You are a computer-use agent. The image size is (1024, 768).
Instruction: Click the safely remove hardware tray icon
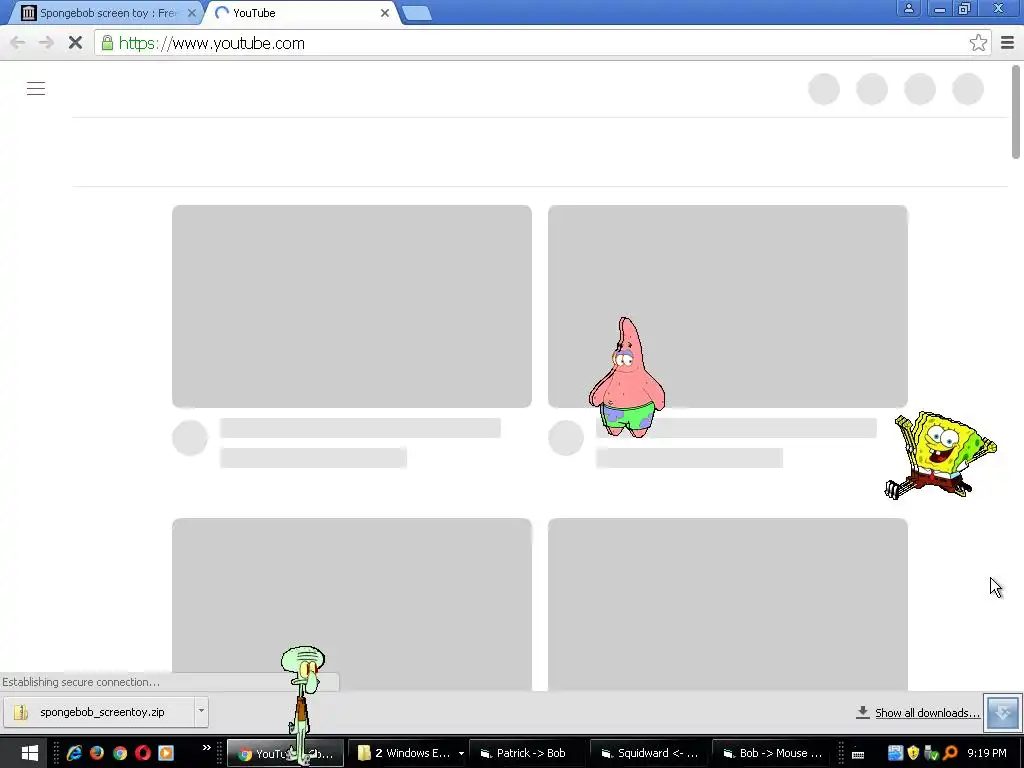pyautogui.click(x=931, y=753)
